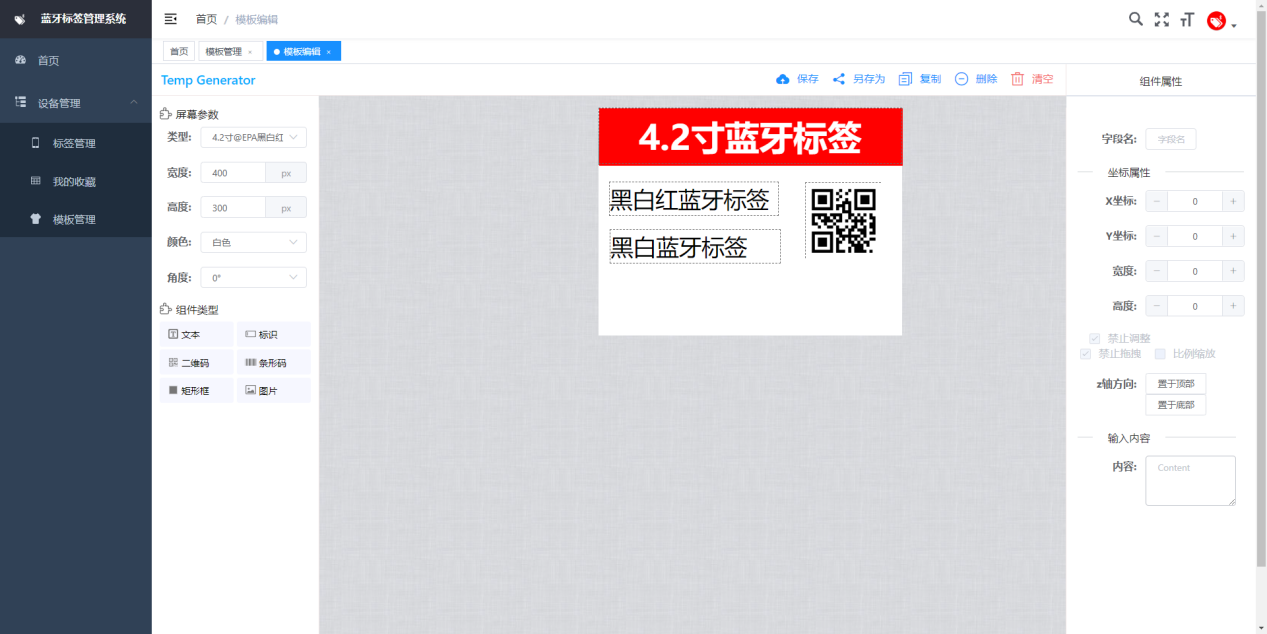Enable the 比例缩放 checkbox
The image size is (1267, 634).
tap(1160, 354)
